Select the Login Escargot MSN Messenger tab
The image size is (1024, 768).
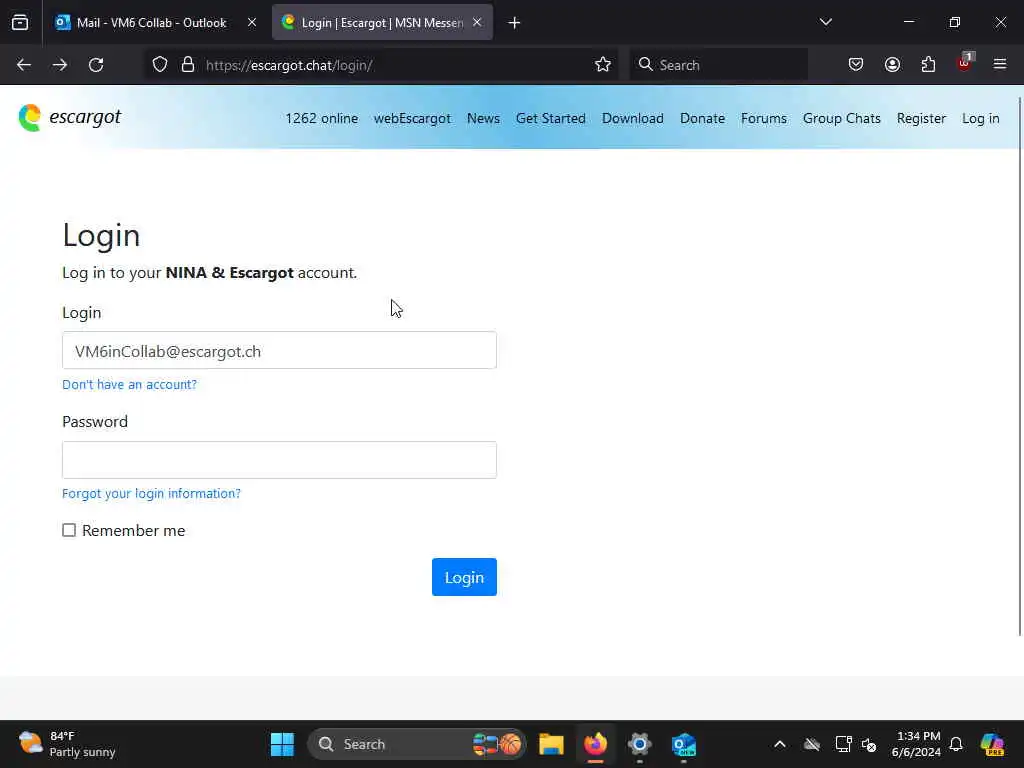(383, 22)
